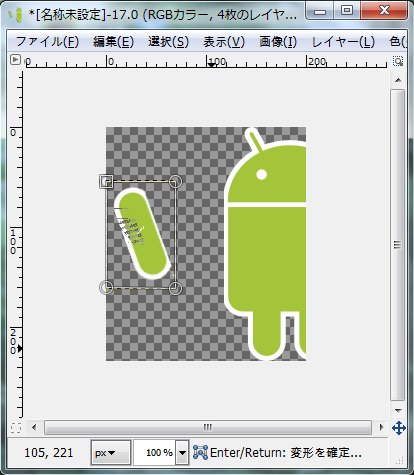Open the 画像(I) menu
This screenshot has width=414, height=475.
coord(278,42)
